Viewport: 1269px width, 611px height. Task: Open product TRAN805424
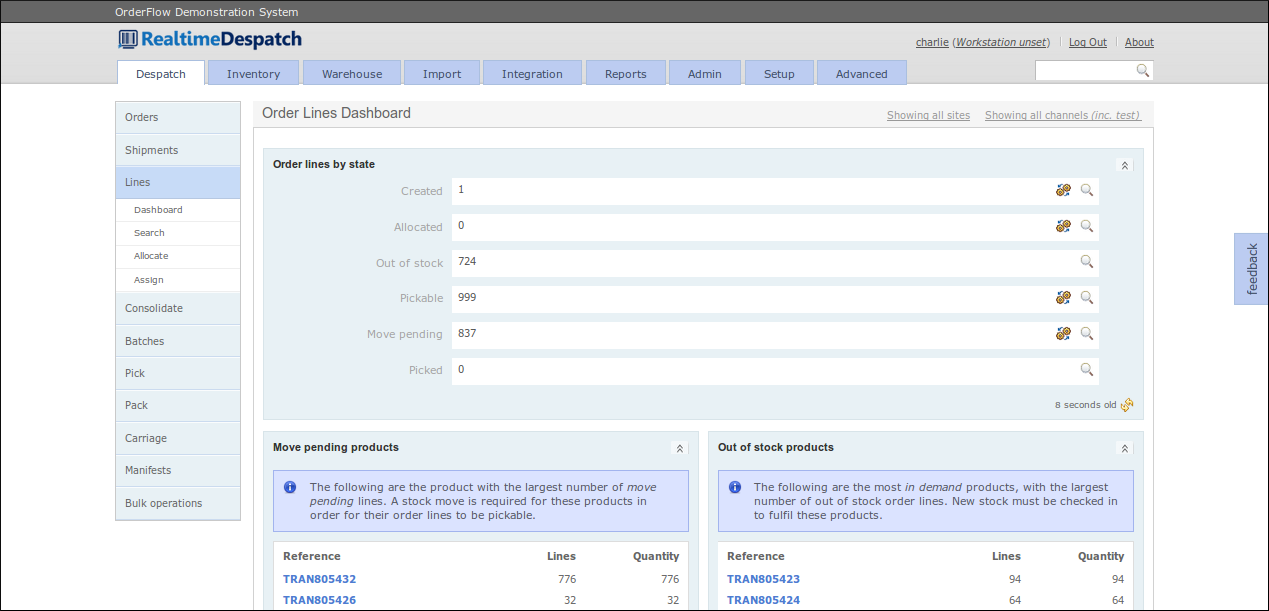[763, 600]
